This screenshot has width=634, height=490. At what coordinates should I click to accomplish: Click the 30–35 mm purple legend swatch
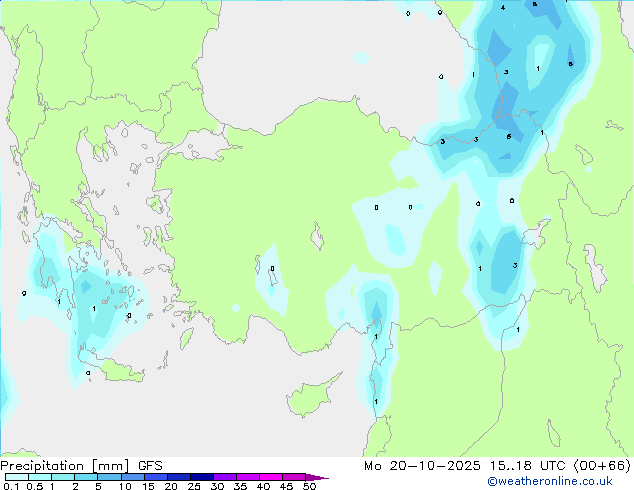click(225, 477)
